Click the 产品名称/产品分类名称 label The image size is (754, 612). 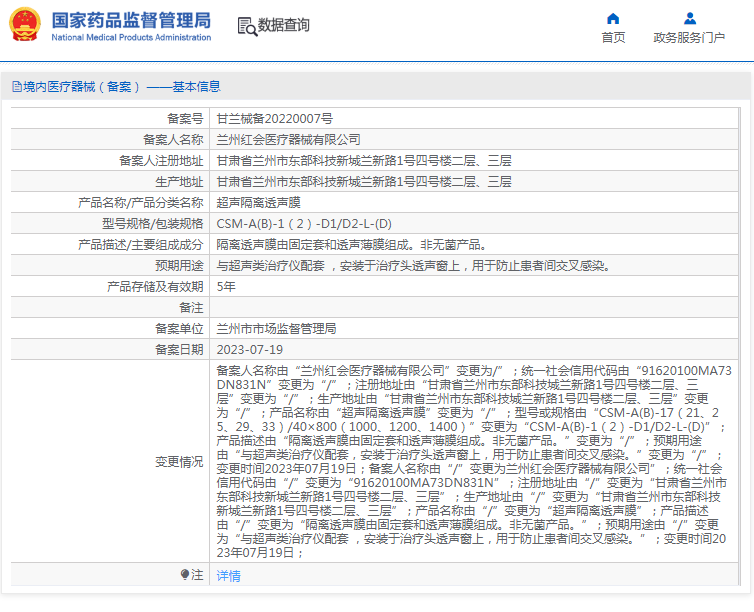click(x=140, y=203)
